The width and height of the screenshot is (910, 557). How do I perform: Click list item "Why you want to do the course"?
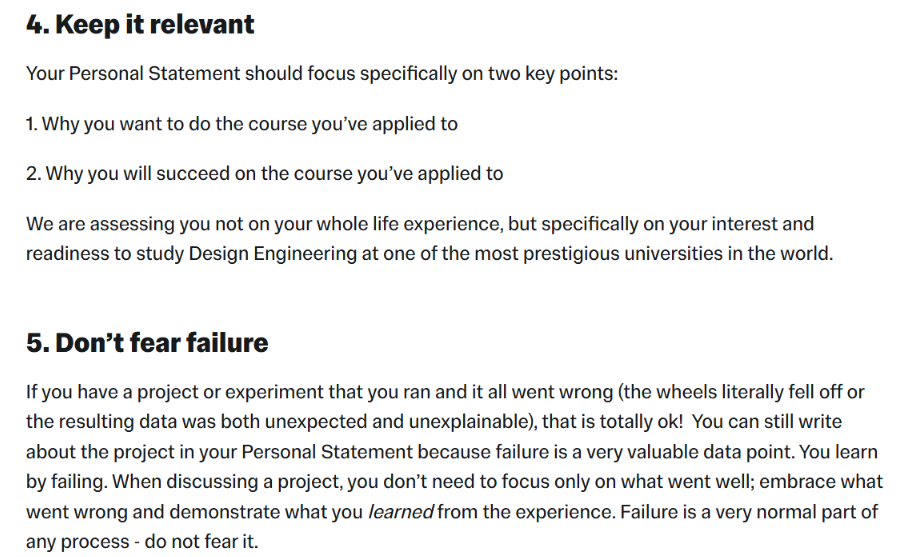tap(242, 124)
